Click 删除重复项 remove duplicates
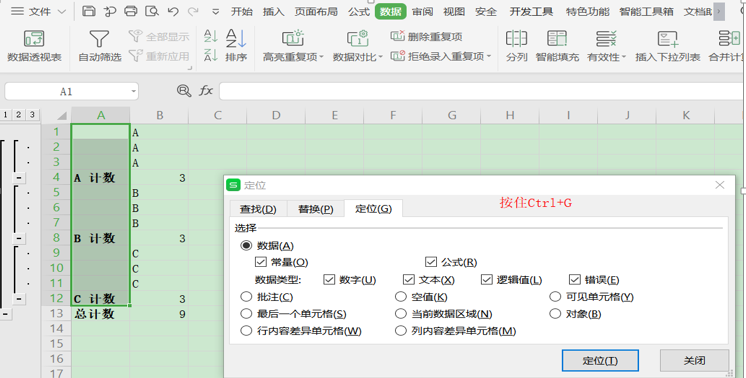The image size is (746, 378). point(426,36)
